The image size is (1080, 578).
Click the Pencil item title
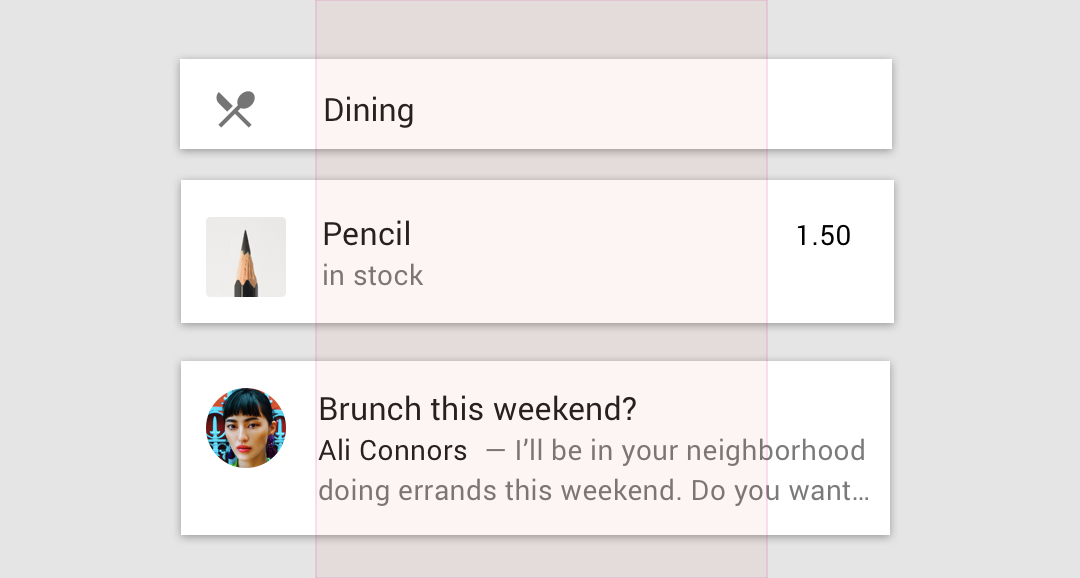coord(366,234)
